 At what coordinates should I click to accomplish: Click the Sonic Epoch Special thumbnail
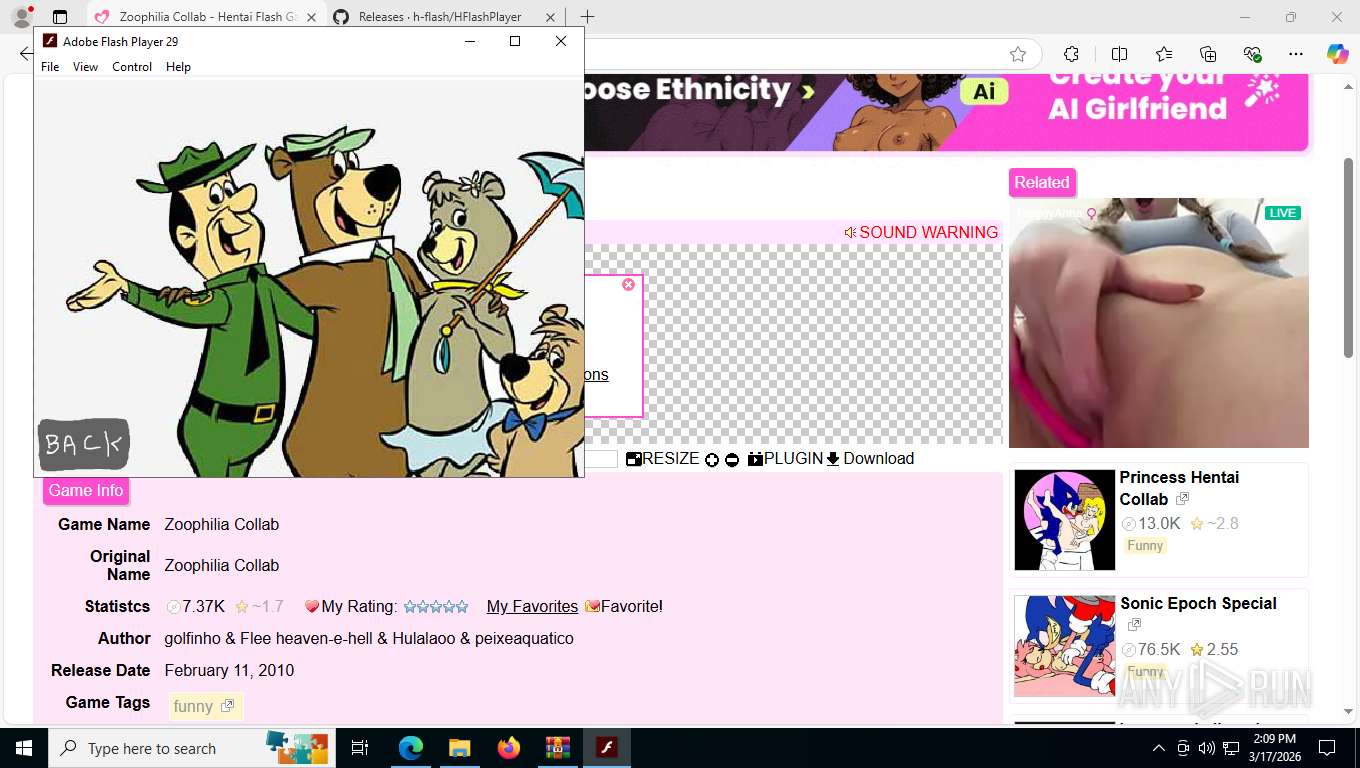[1064, 646]
